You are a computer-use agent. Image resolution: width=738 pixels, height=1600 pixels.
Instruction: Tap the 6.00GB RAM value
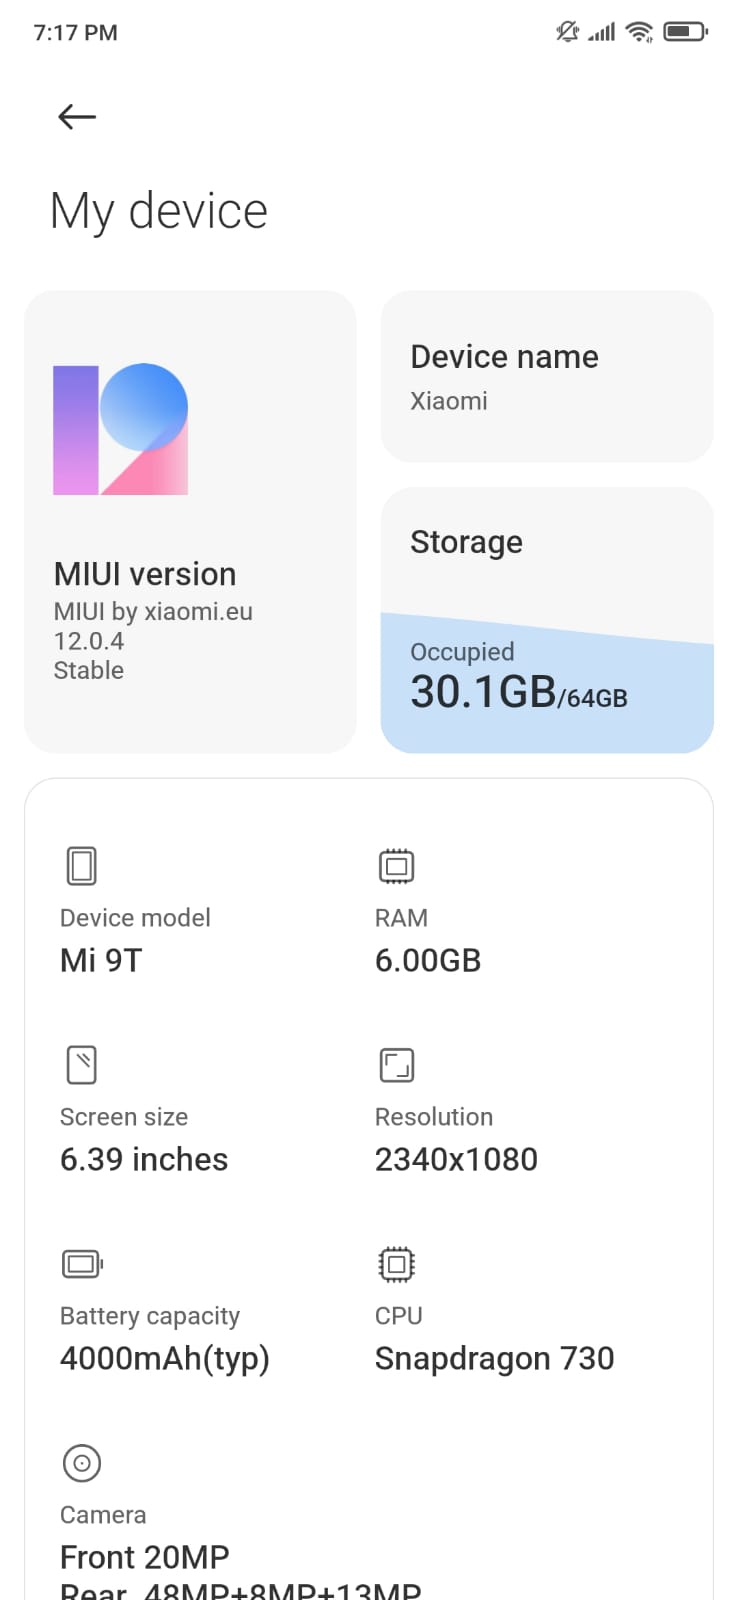tap(428, 960)
